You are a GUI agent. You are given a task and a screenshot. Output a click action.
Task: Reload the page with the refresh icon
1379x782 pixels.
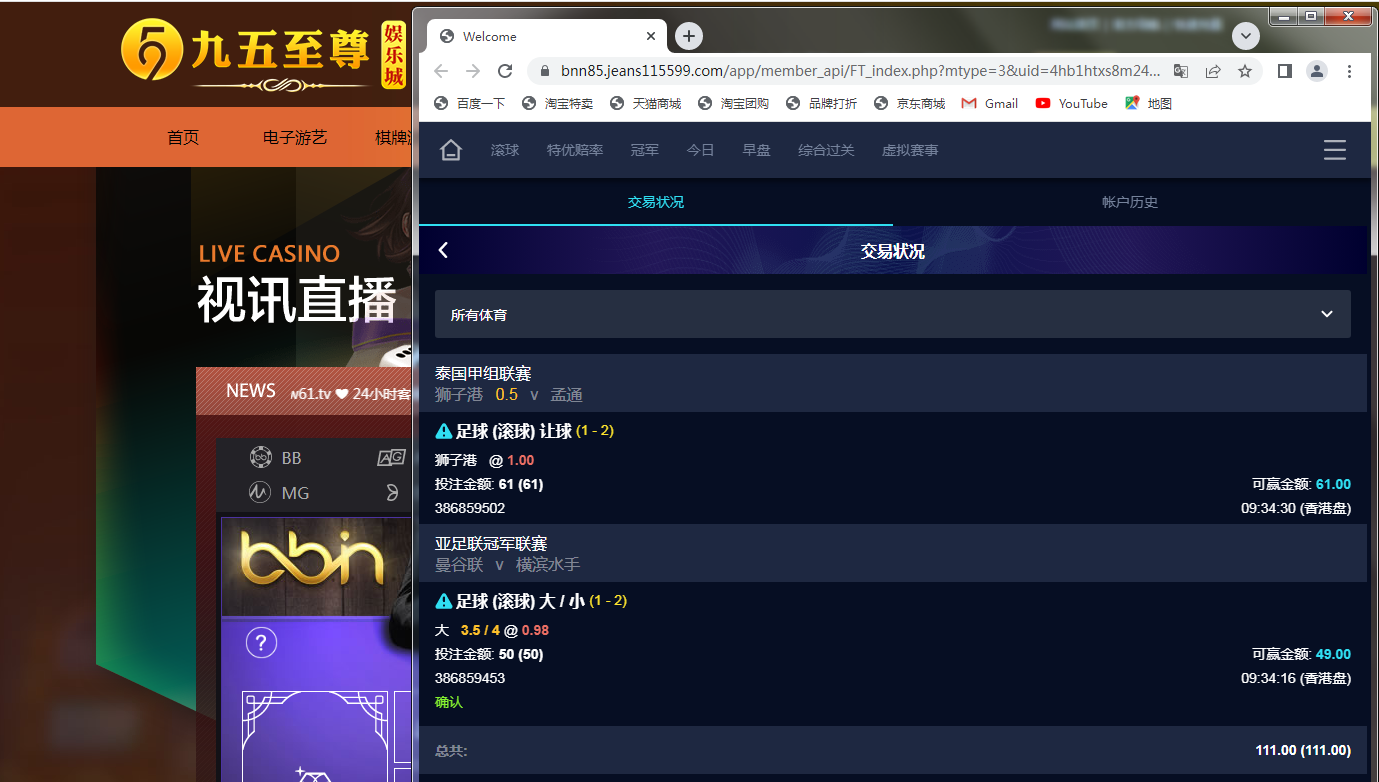[505, 71]
